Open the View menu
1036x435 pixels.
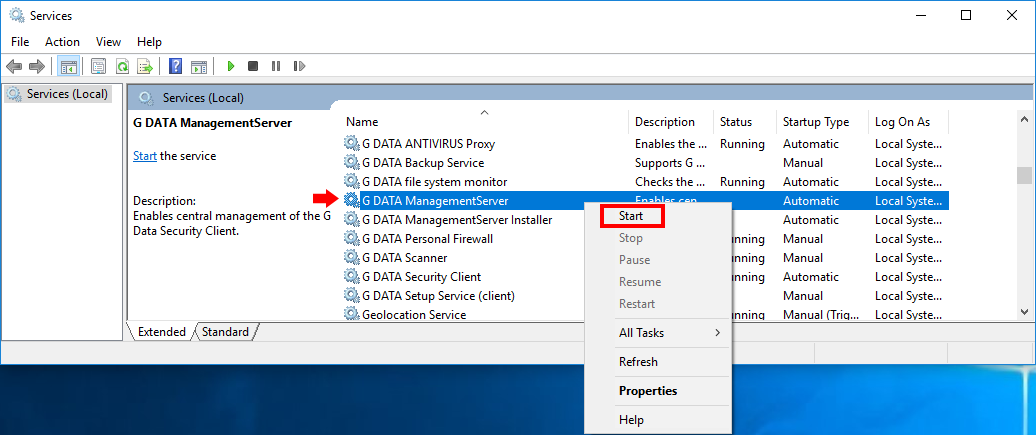(x=108, y=42)
